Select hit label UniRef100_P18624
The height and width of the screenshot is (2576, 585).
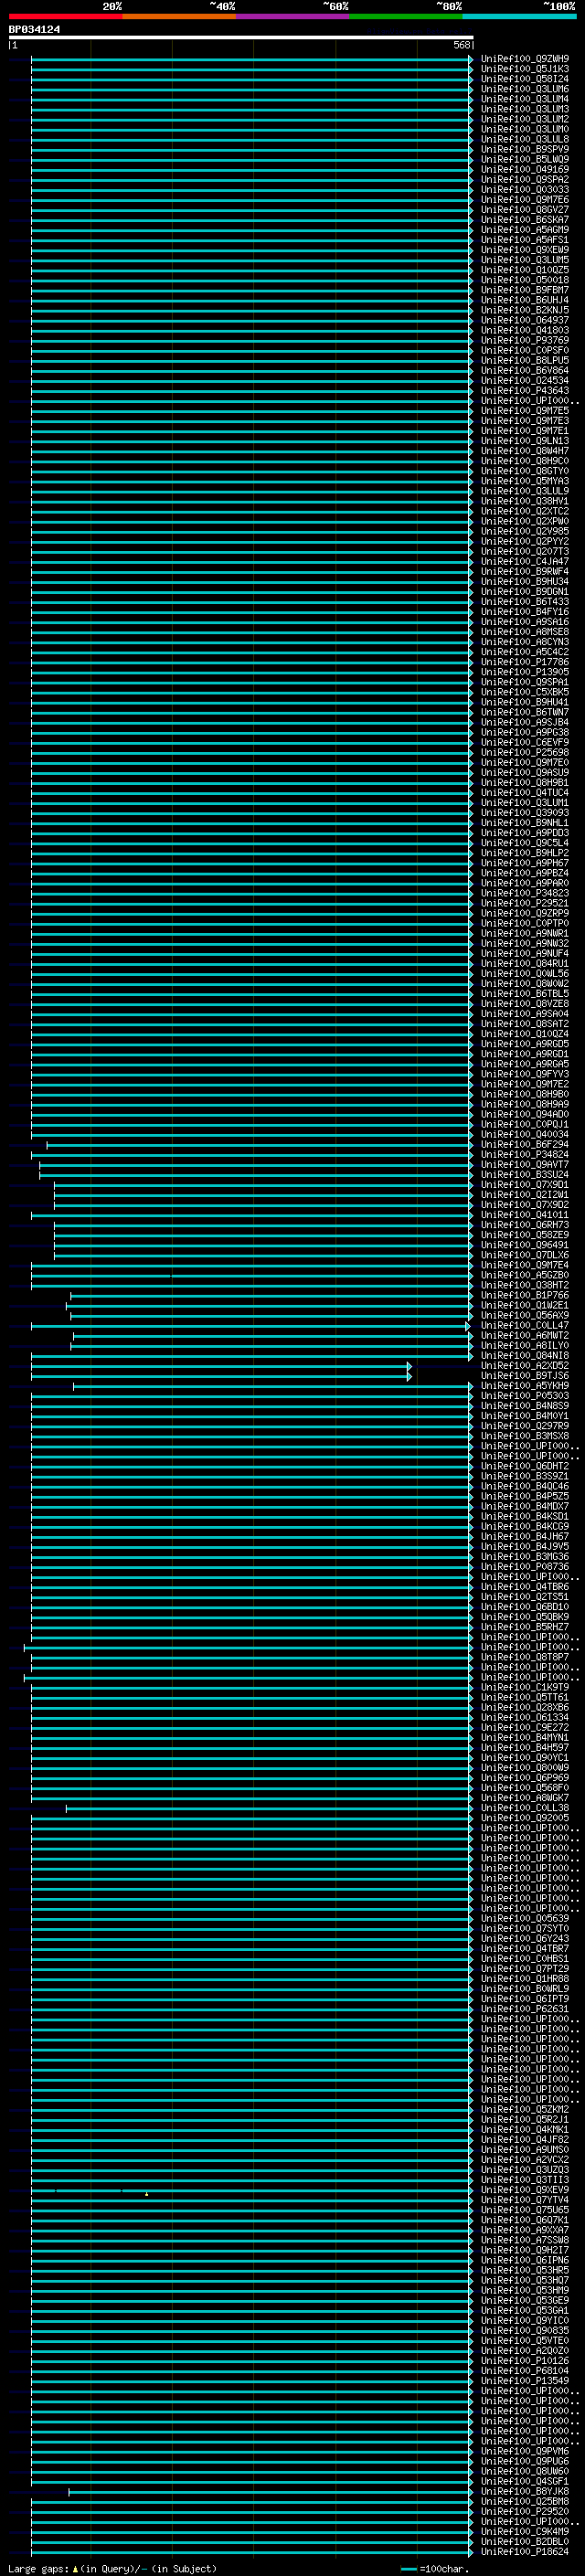click(525, 2552)
